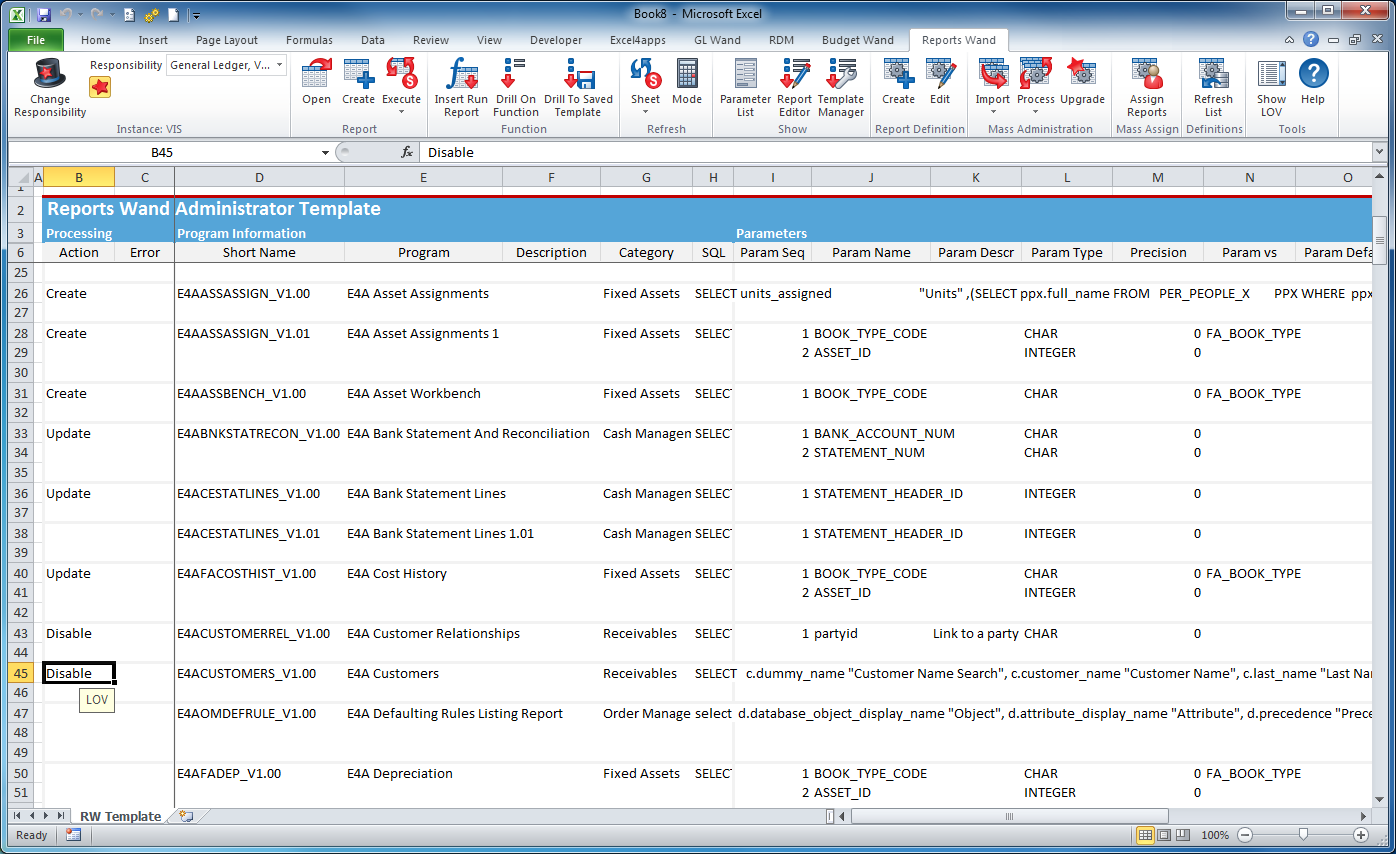This screenshot has width=1396, height=854.
Task: Click the Name Box showing B45
Action: coord(161,152)
